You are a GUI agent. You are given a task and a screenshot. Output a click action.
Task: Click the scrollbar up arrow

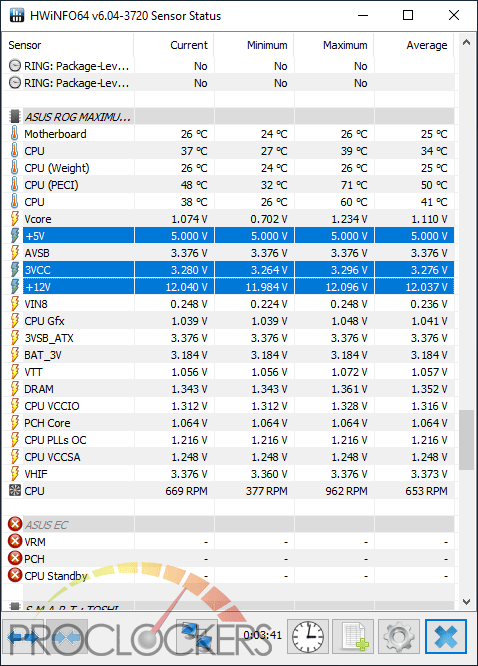466,42
